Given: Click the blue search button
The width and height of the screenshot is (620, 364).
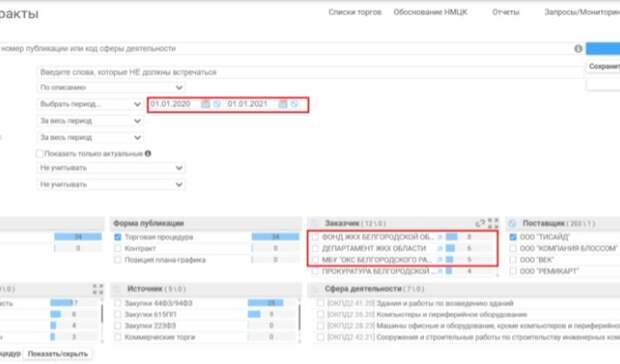Looking at the screenshot, I should (603, 49).
